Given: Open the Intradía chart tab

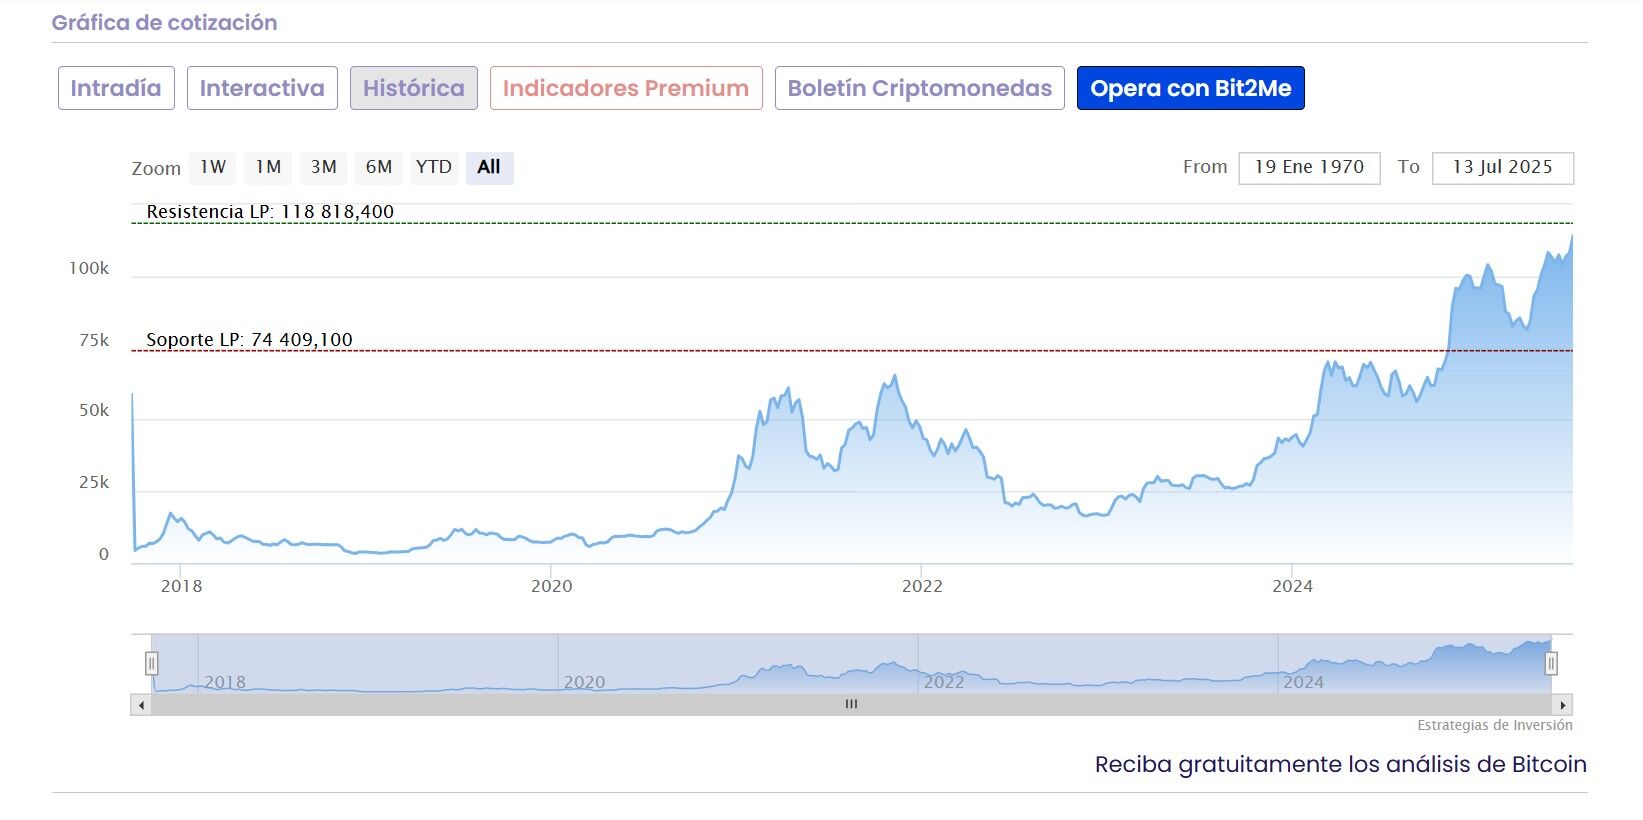Looking at the screenshot, I should 116,88.
